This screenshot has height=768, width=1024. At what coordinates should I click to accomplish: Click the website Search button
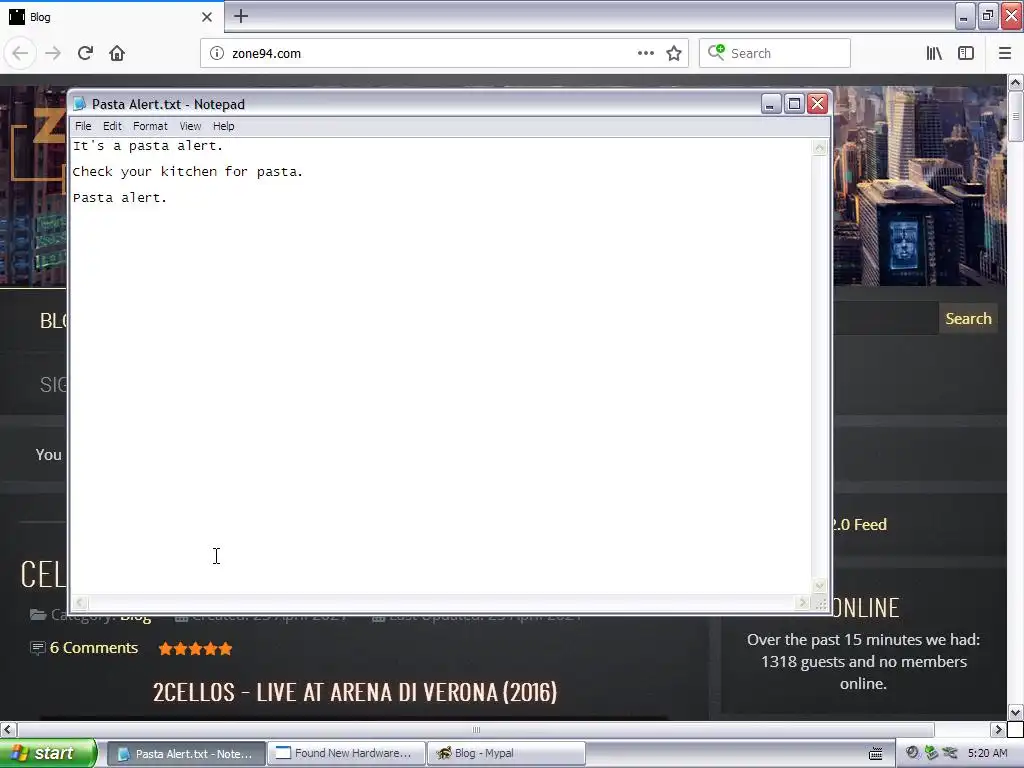coord(968,319)
